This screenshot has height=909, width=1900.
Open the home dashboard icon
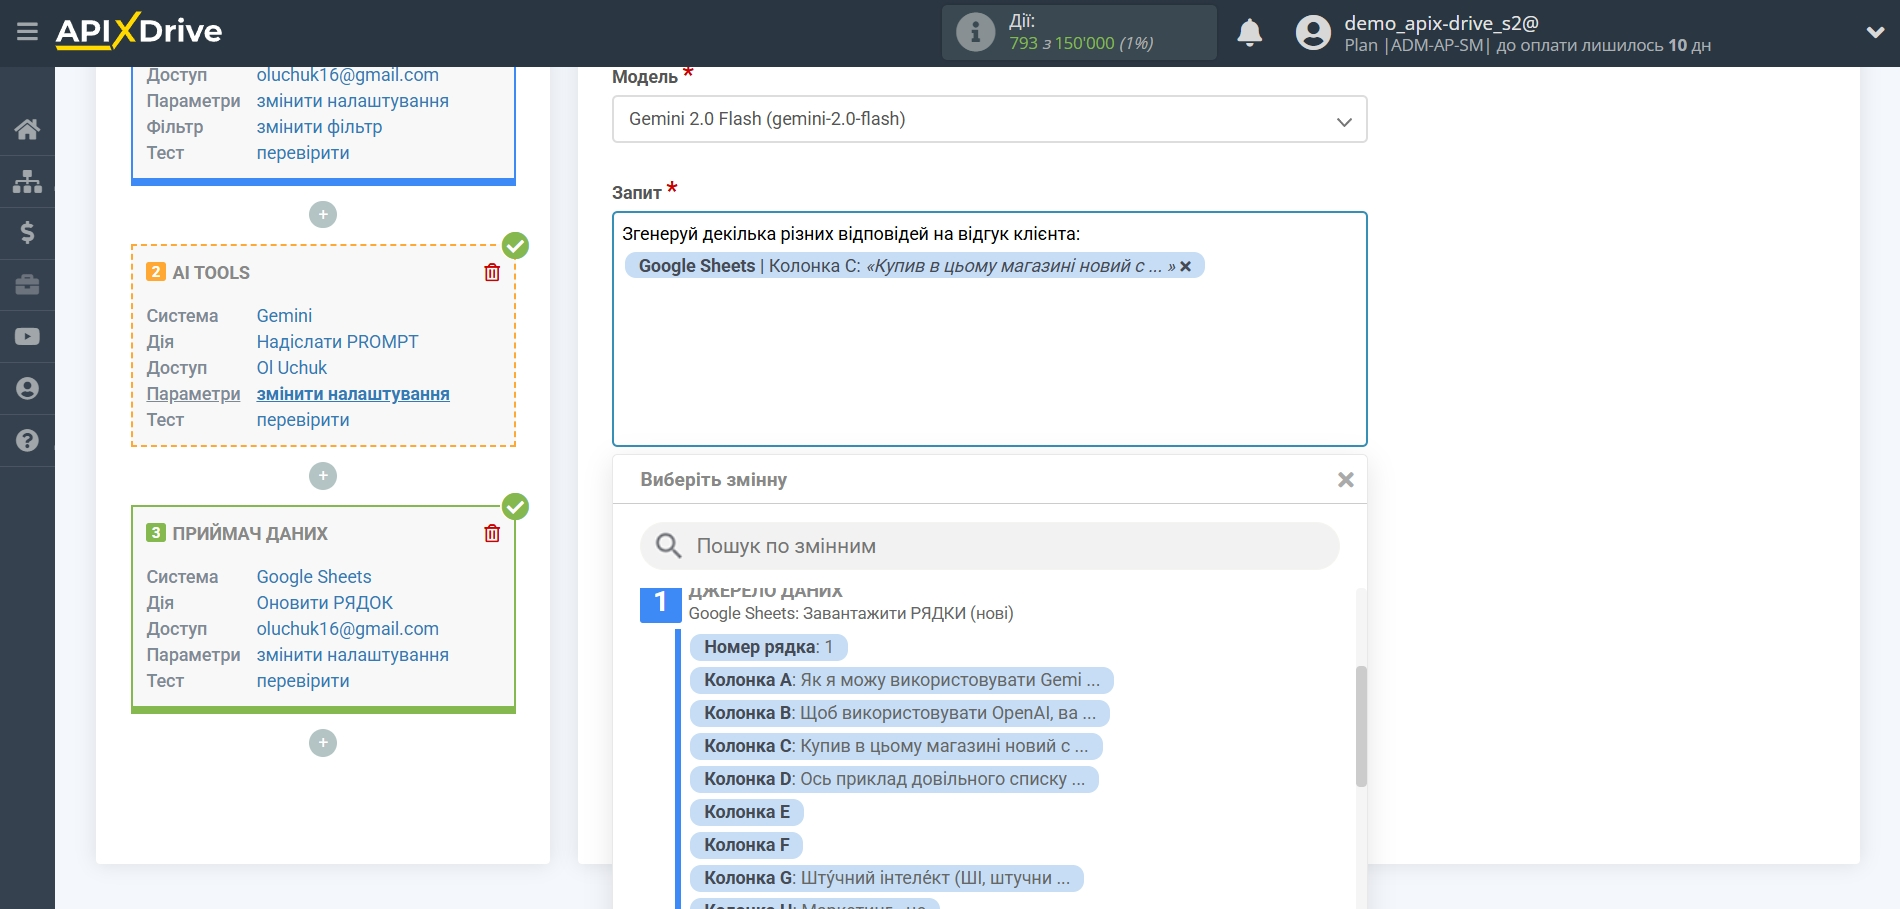click(27, 129)
